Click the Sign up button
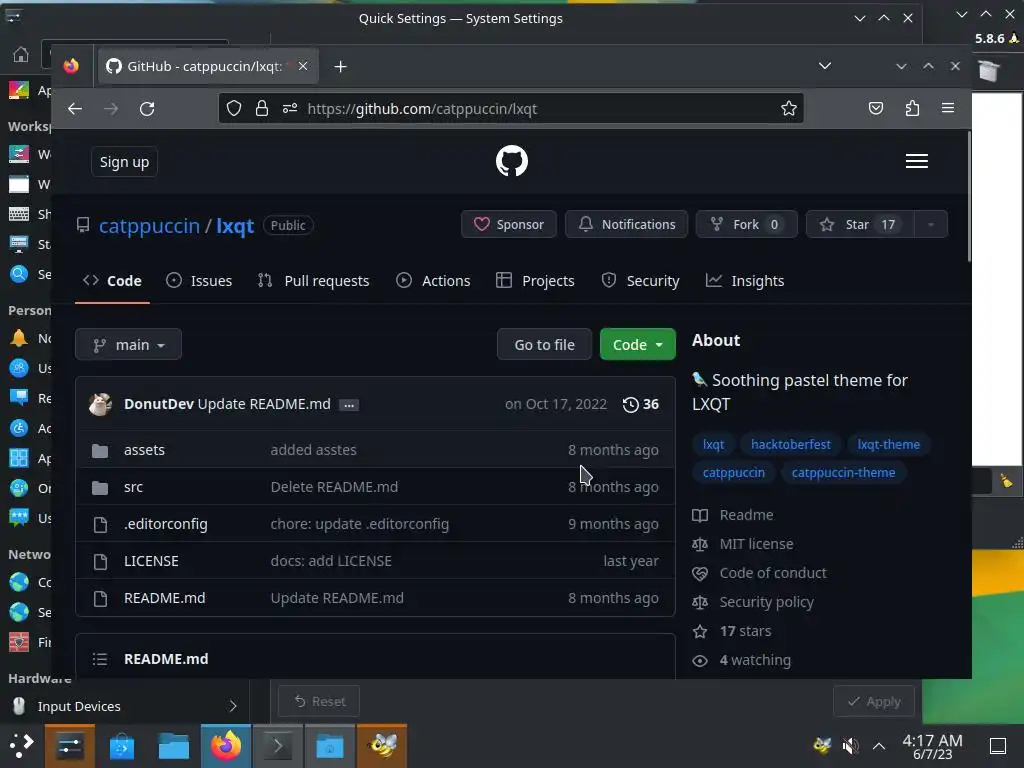The width and height of the screenshot is (1024, 768). click(124, 162)
